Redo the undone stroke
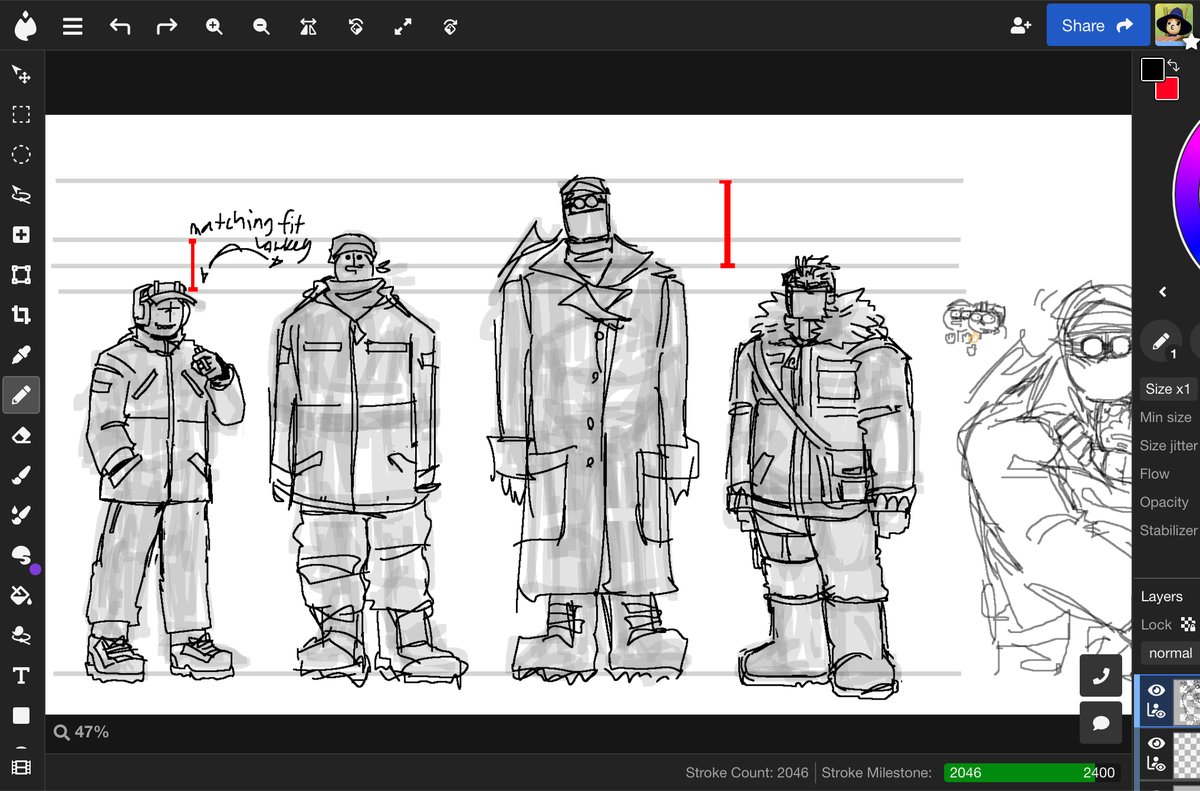This screenshot has height=791, width=1200. pos(167,27)
